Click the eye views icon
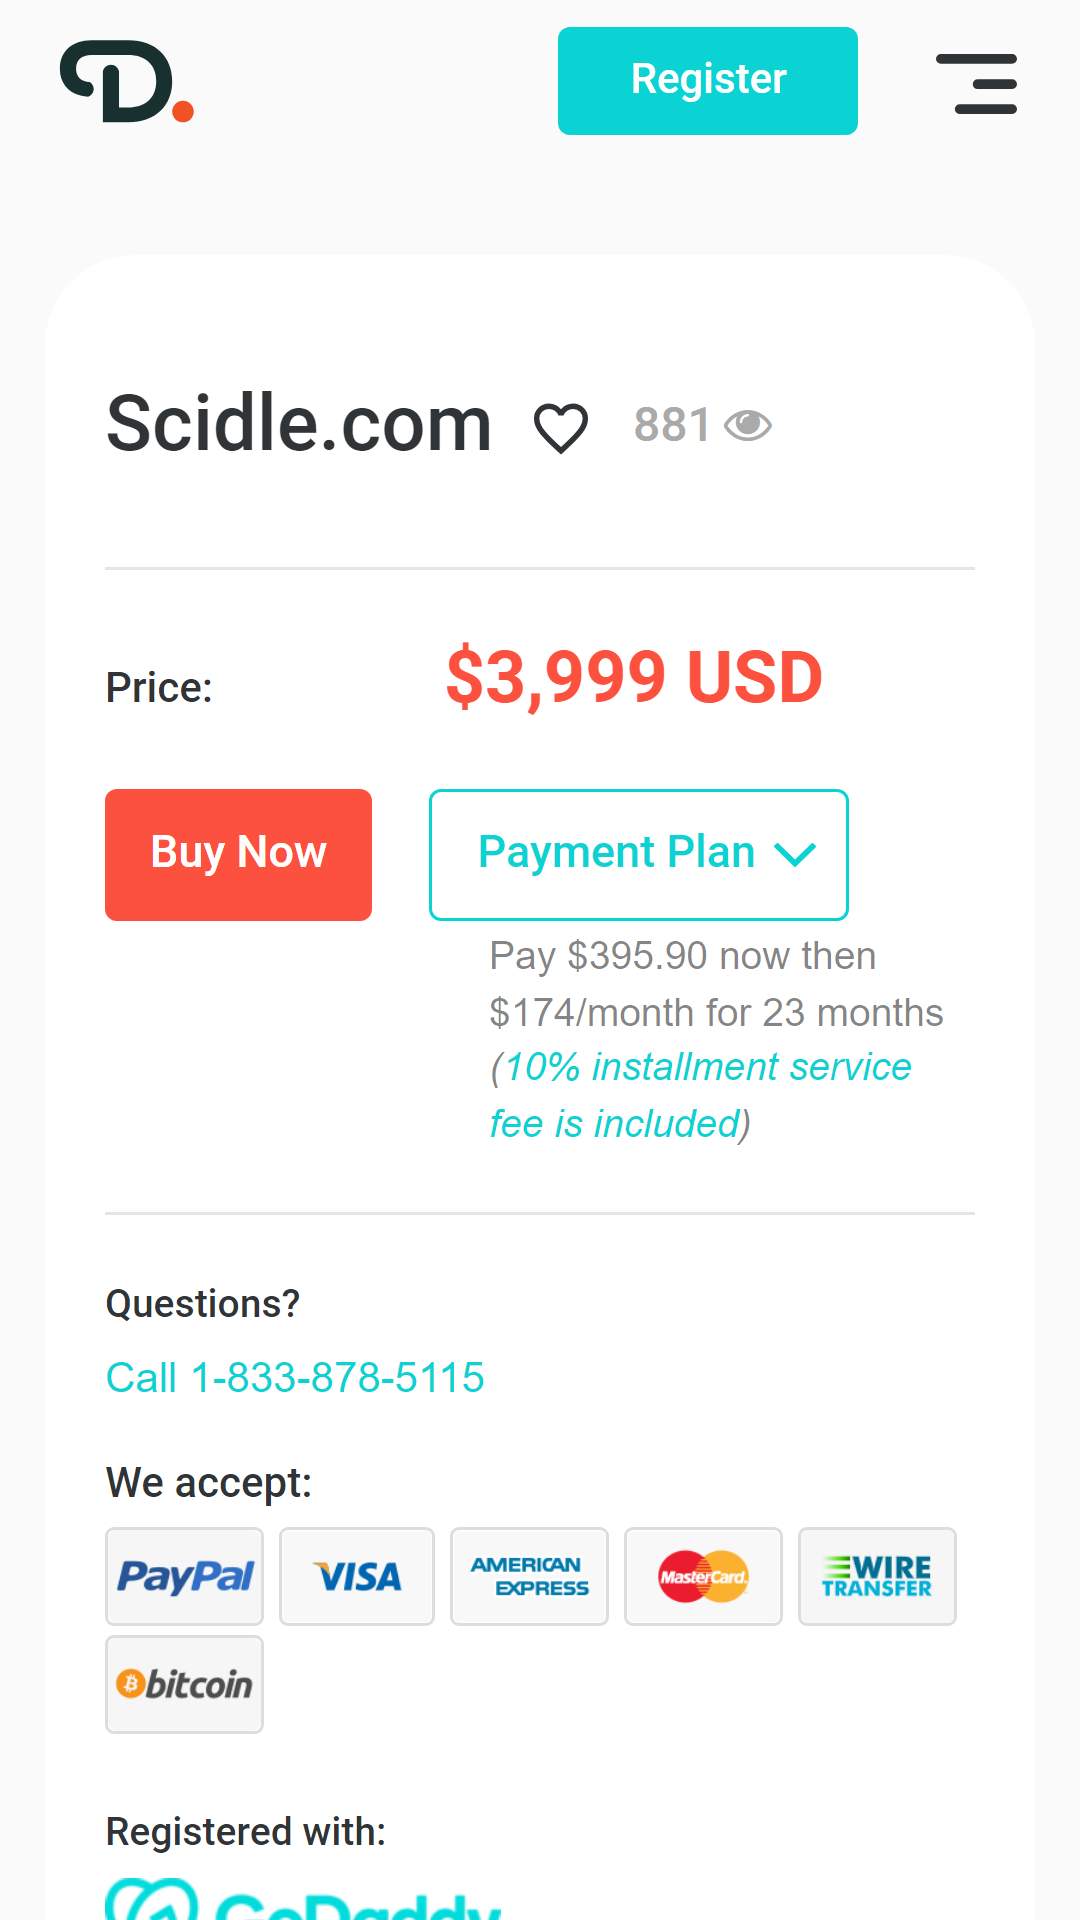Image resolution: width=1080 pixels, height=1920 pixels. click(748, 426)
